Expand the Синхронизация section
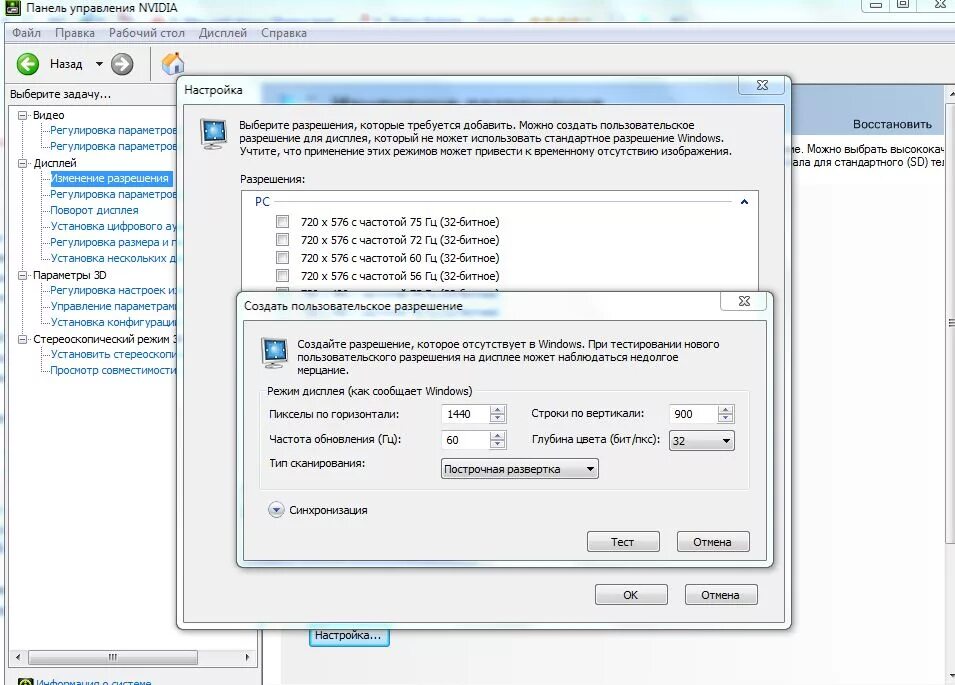Image resolution: width=955 pixels, height=685 pixels. 276,510
